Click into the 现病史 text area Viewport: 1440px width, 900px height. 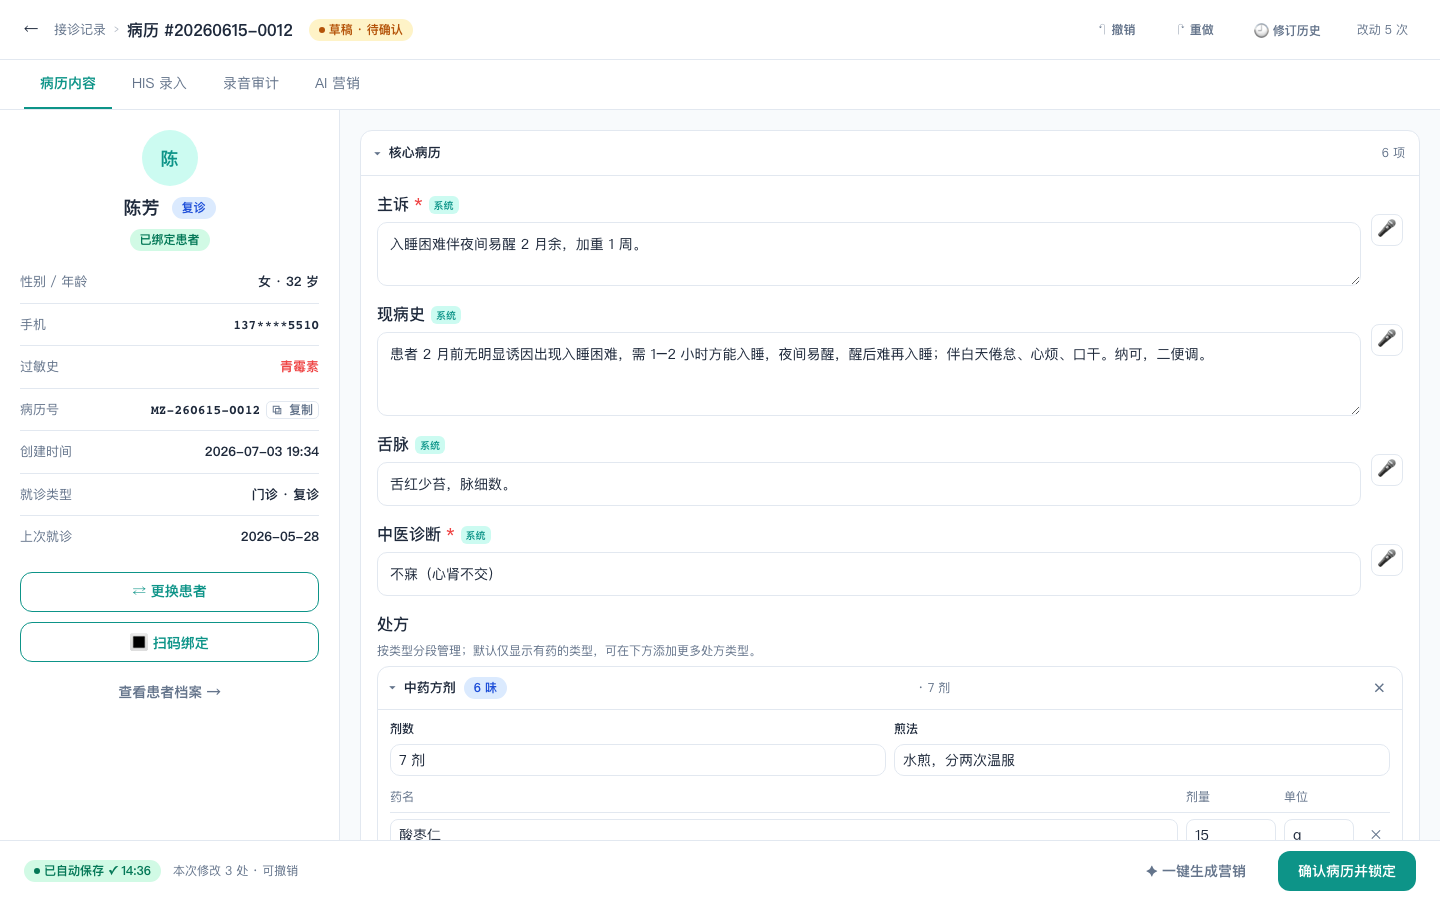pos(869,374)
